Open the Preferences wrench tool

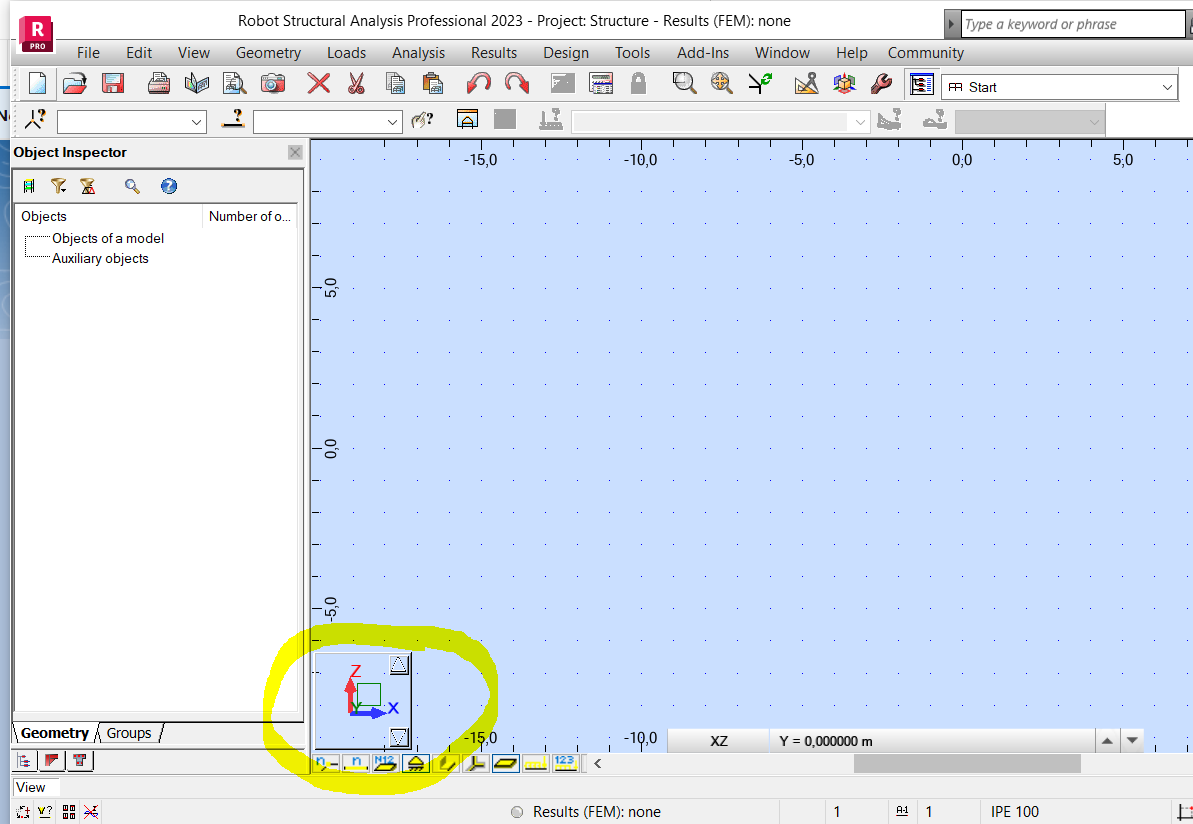[881, 83]
